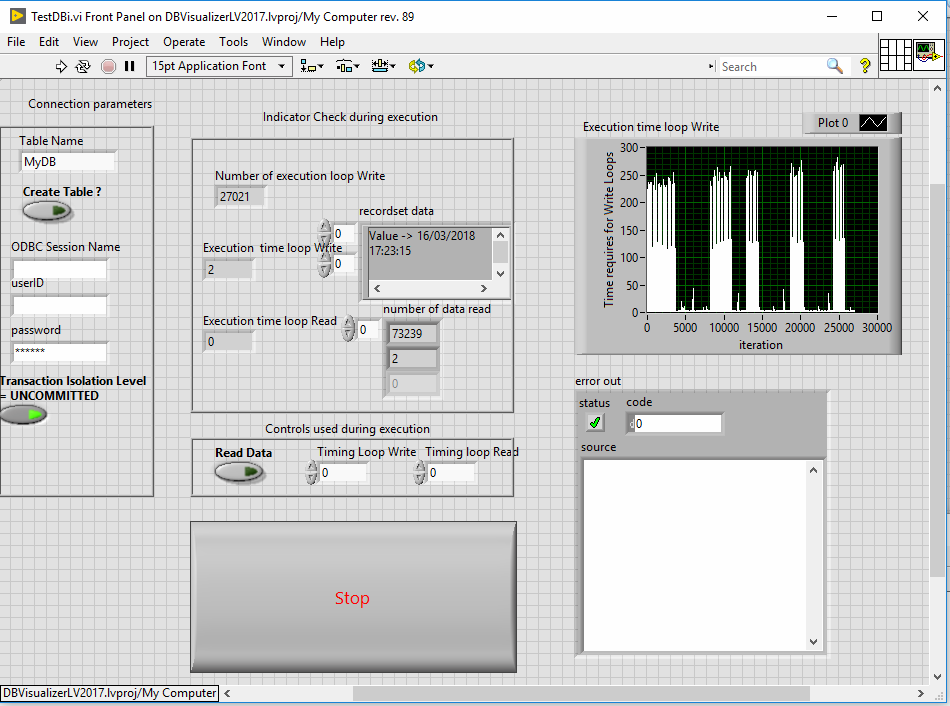Viewport: 950px width, 706px height.
Task: Toggle the Read Data switch
Action: 239,471
